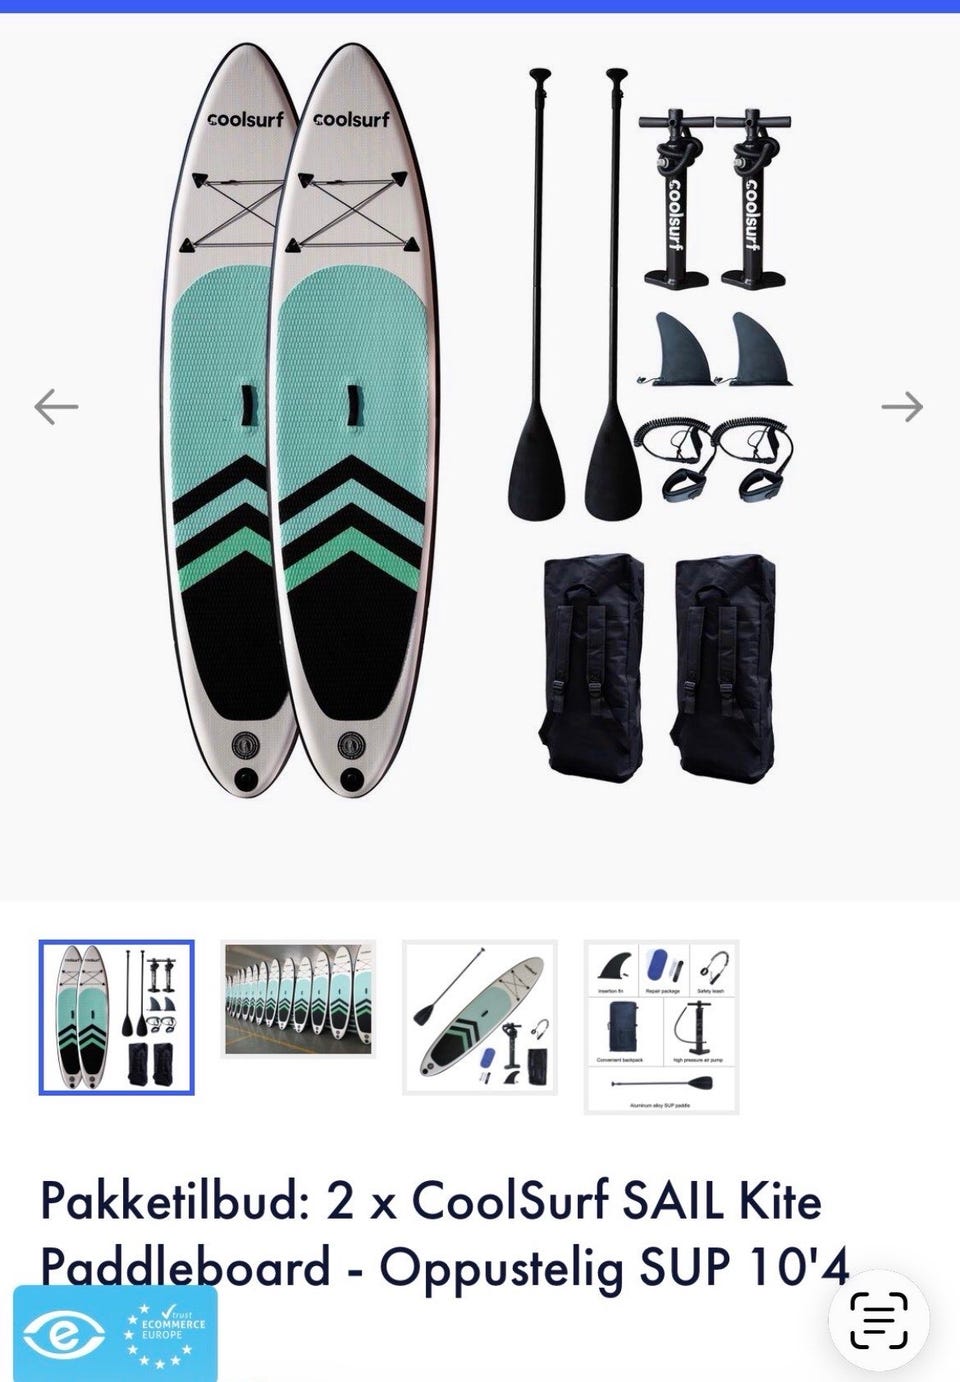
Task: Select the thumbnail of single board with accessories
Action: click(480, 1017)
